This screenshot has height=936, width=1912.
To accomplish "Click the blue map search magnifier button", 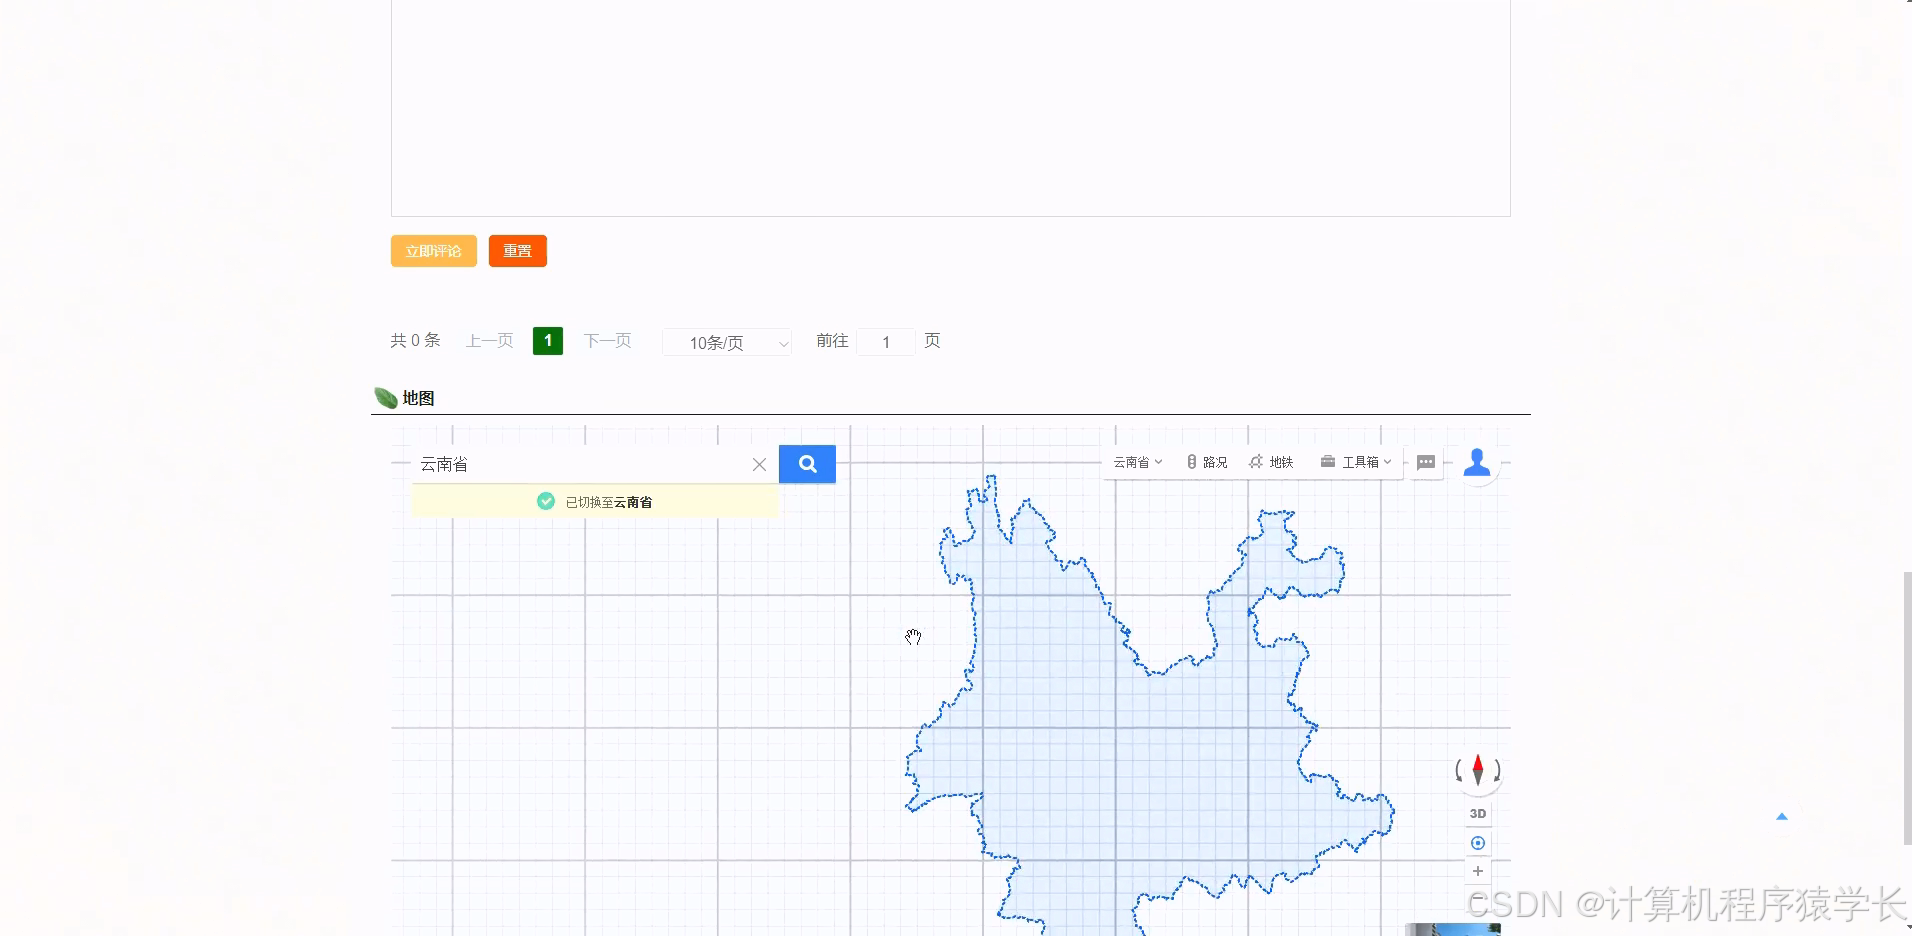I will tap(807, 464).
